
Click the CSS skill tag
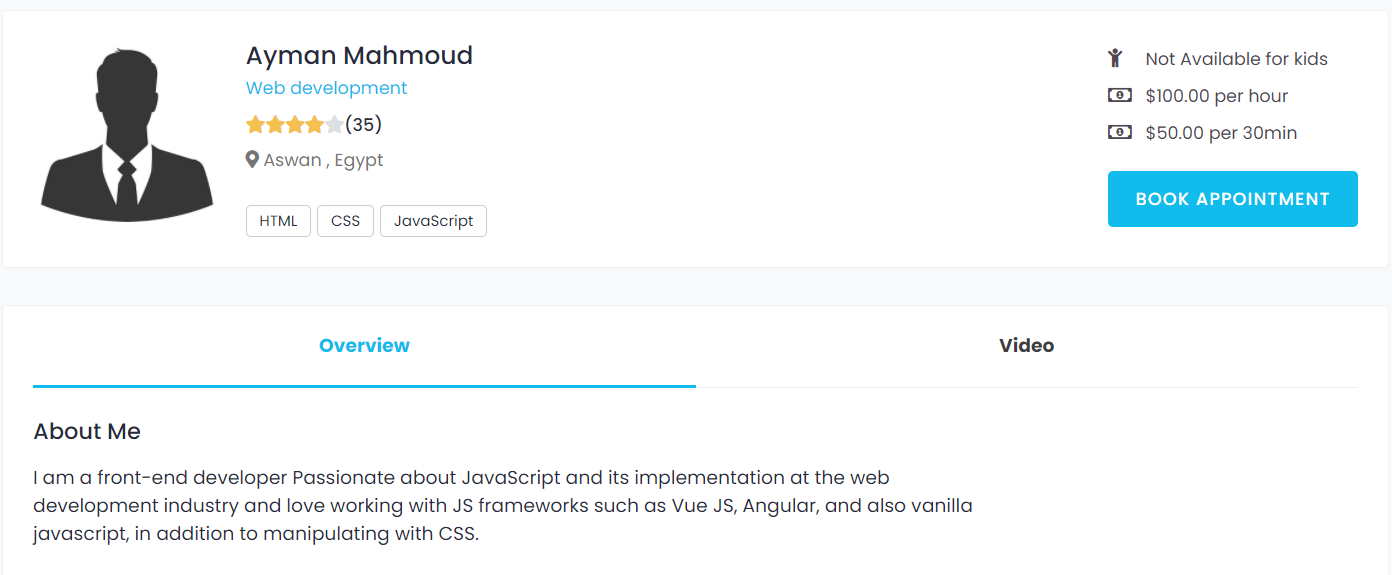pyautogui.click(x=345, y=221)
